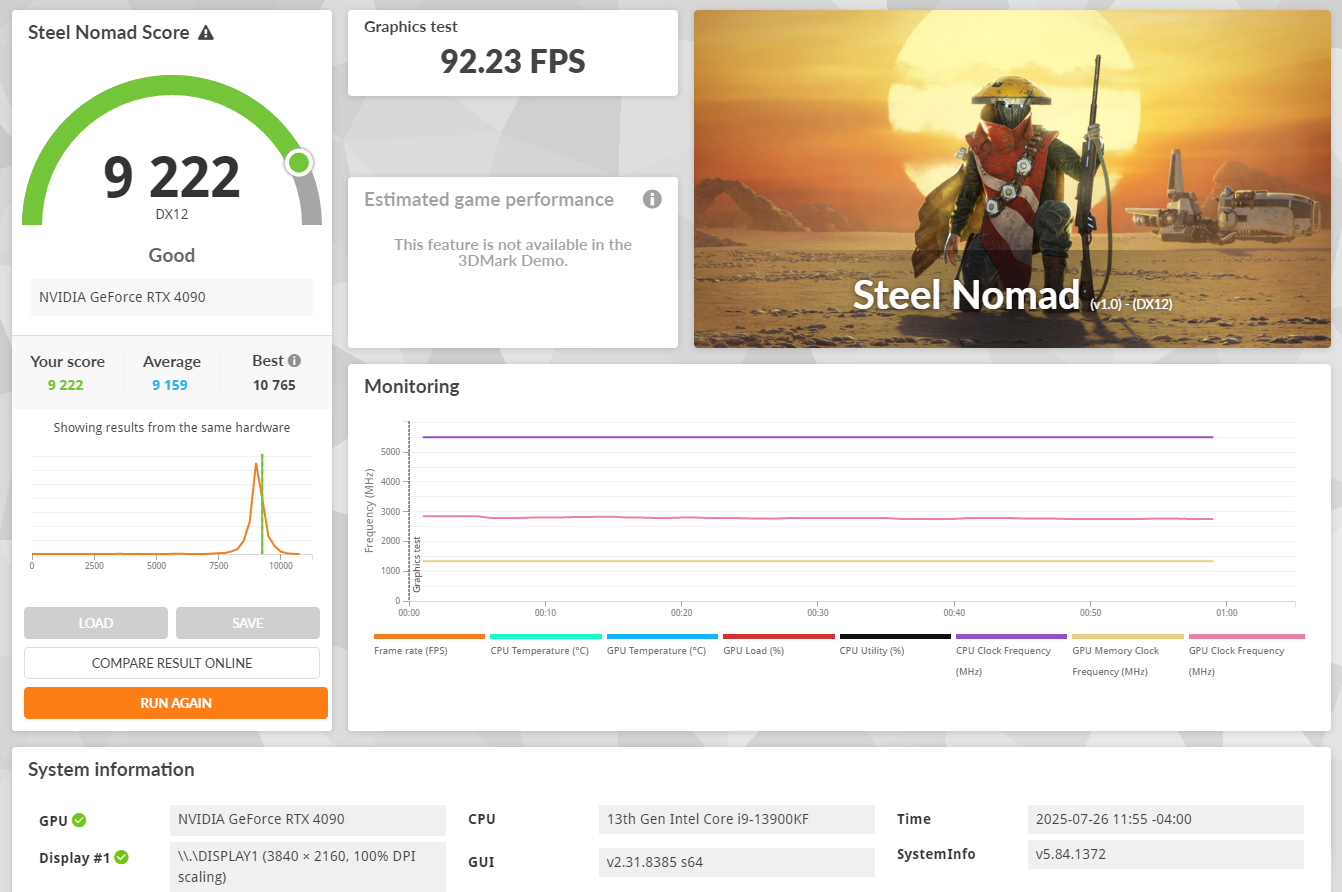Viewport: 1342px width, 892px height.
Task: Click the GUI version v2.31.8385 s64
Action: coord(737,862)
